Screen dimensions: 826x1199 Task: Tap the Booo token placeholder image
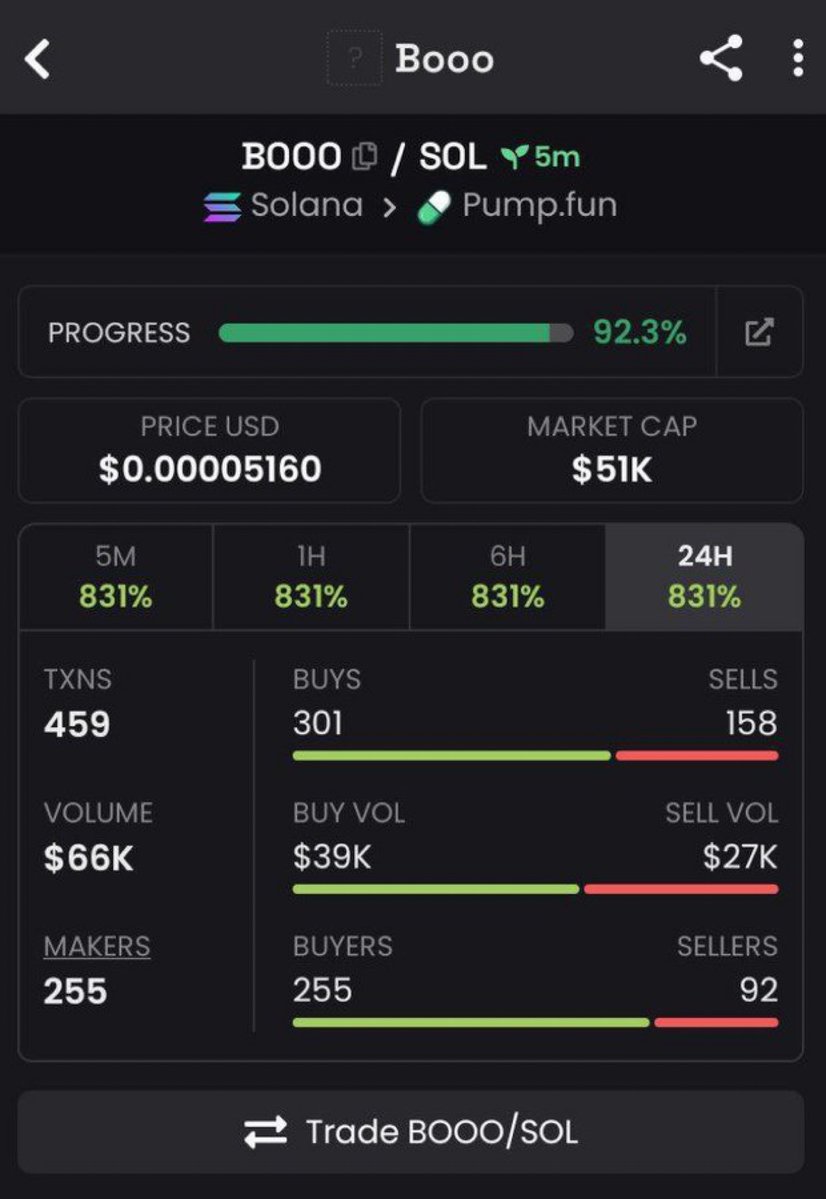354,58
